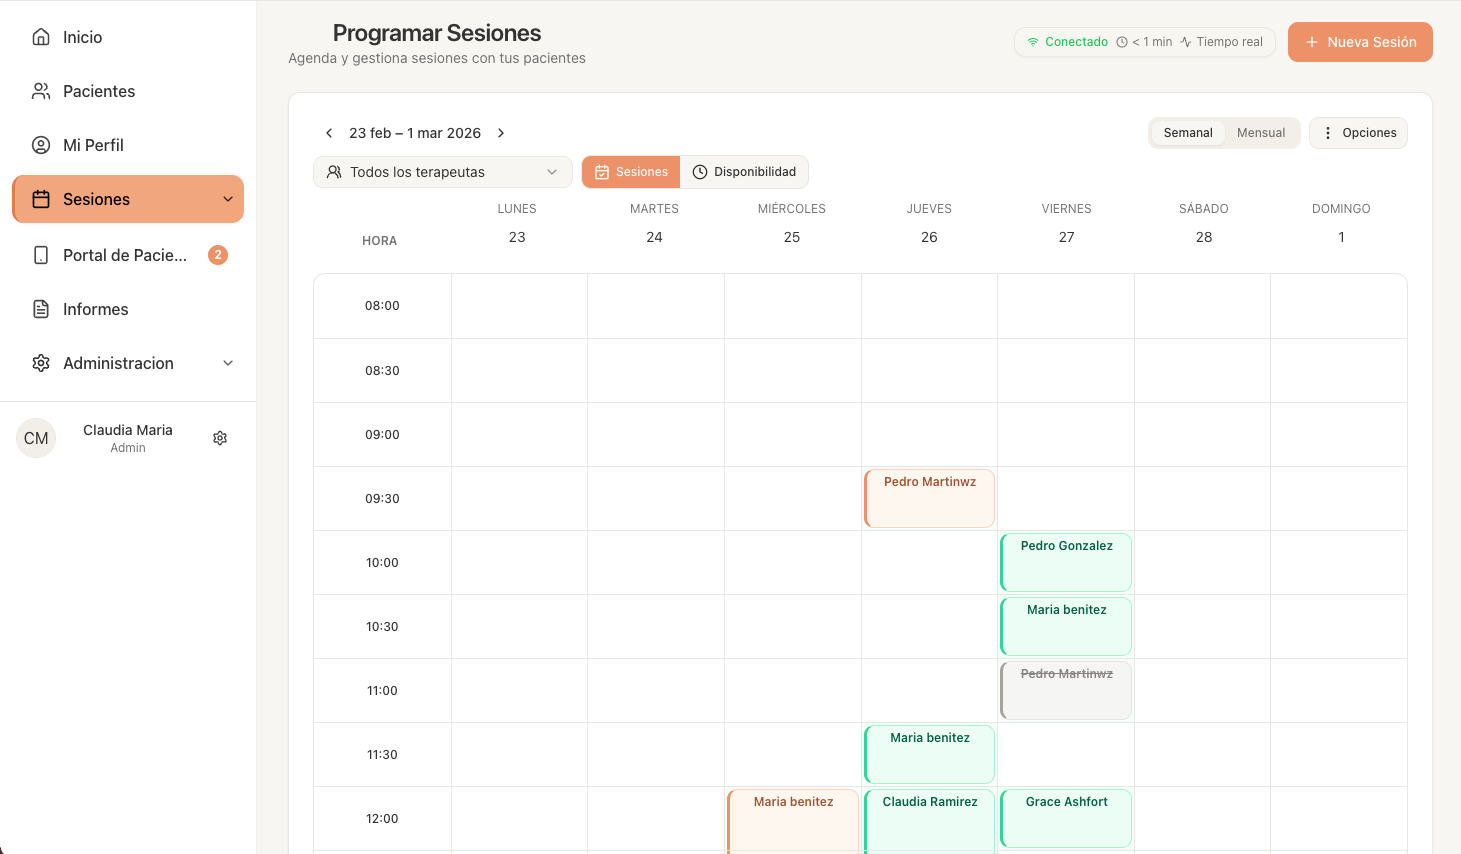Click the Portal de Pacientes notification badge
1461x854 pixels.
click(218, 255)
